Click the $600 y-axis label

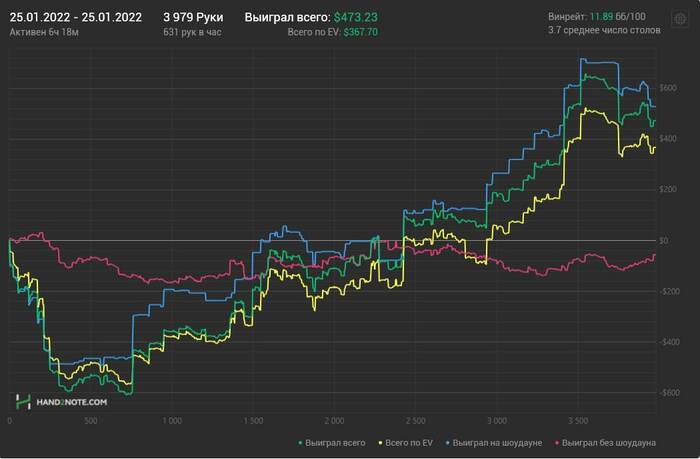tap(667, 88)
